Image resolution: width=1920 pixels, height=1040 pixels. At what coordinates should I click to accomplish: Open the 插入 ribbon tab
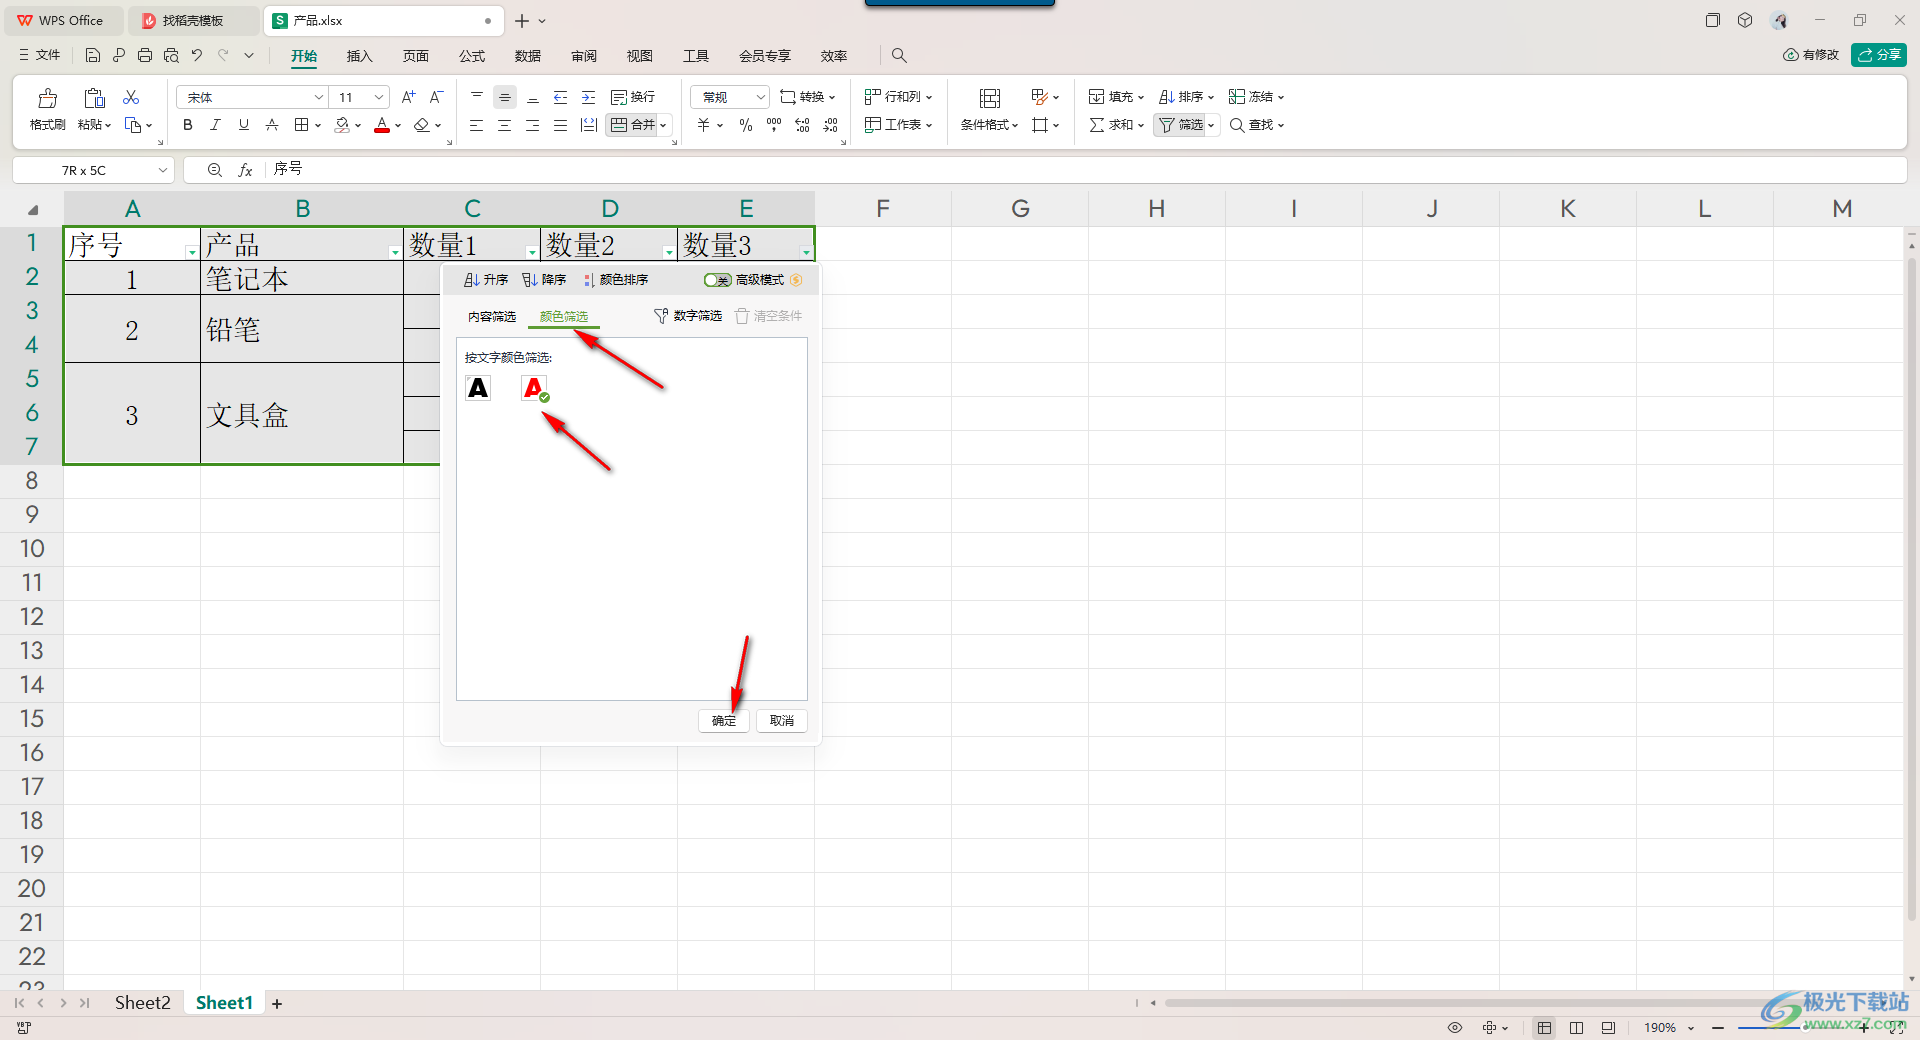[359, 56]
